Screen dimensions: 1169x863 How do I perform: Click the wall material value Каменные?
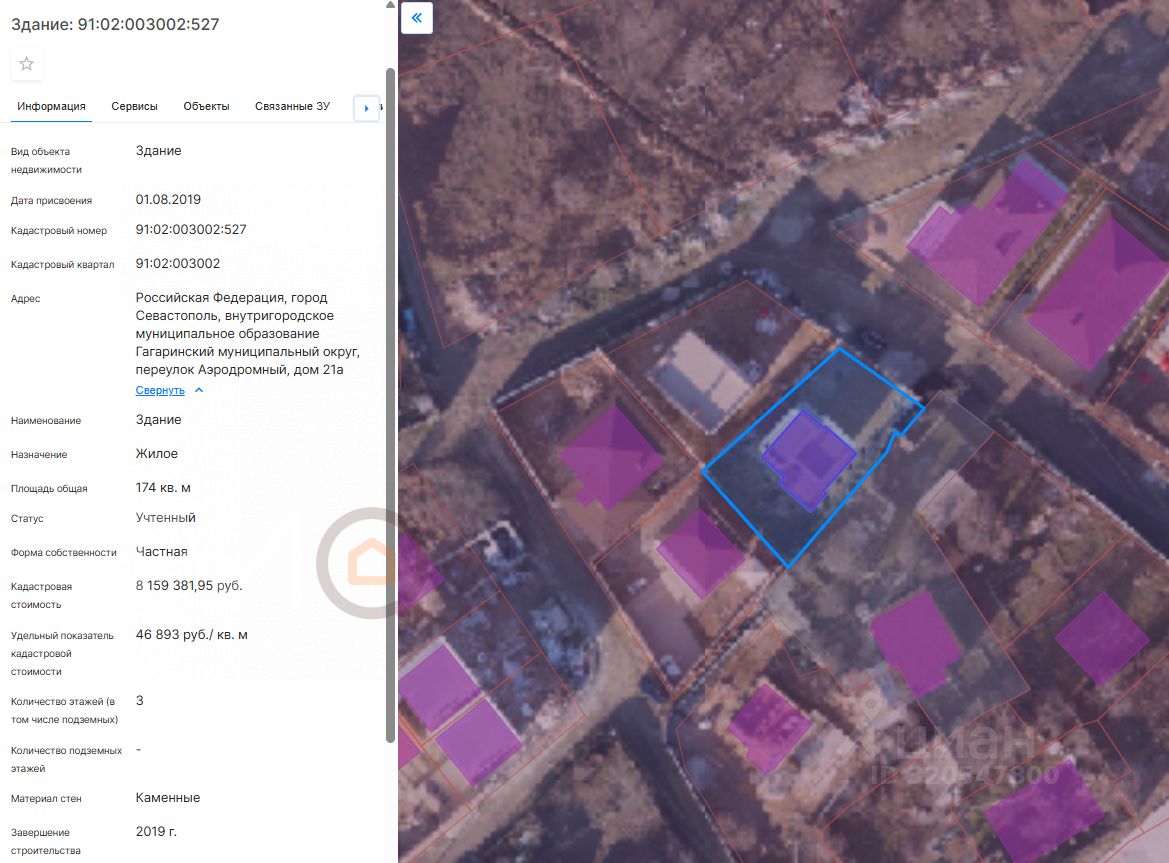pos(168,797)
